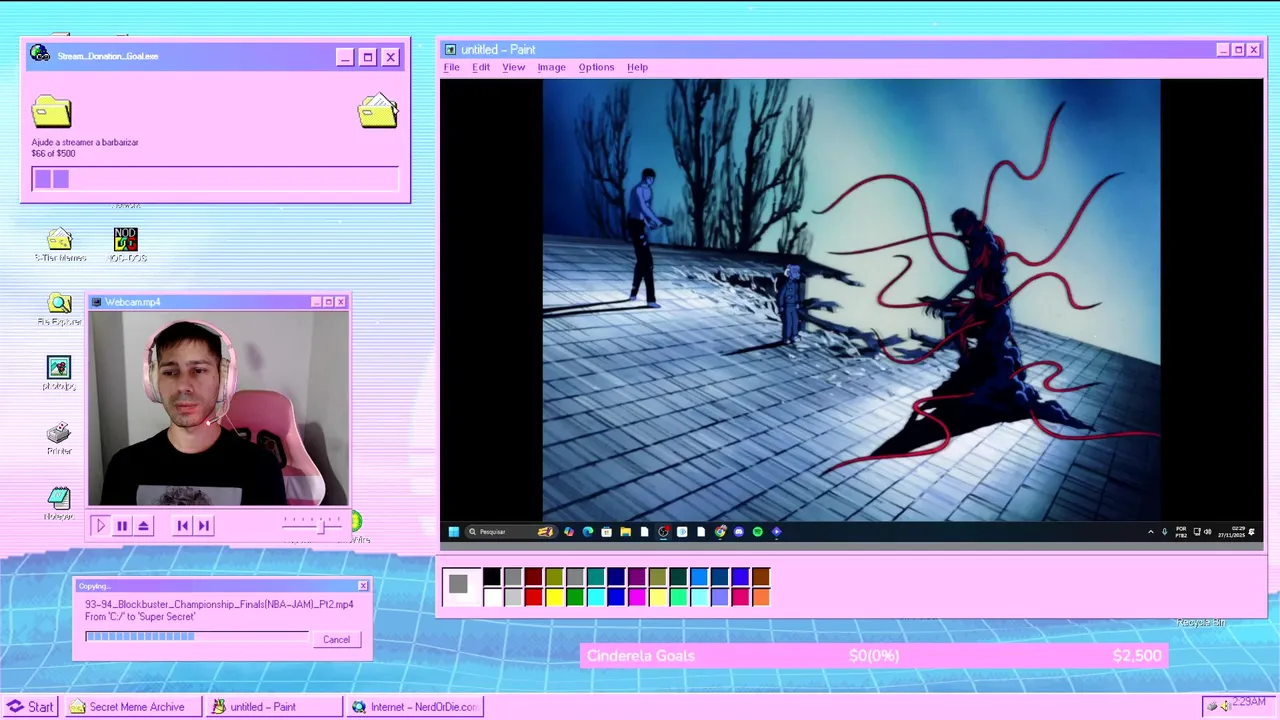Click the donation goal progress bar
Viewport: 1280px width, 720px height.
click(x=215, y=179)
